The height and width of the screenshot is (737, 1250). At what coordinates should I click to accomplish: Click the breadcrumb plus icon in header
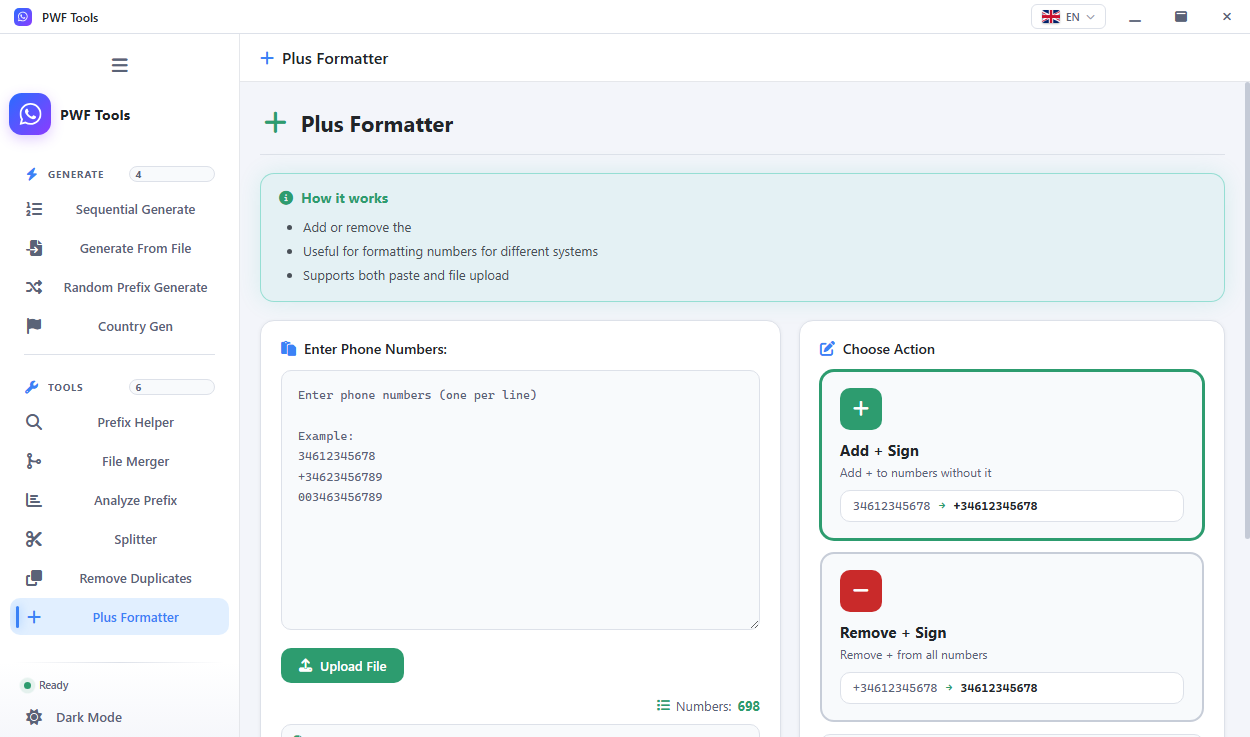(267, 58)
